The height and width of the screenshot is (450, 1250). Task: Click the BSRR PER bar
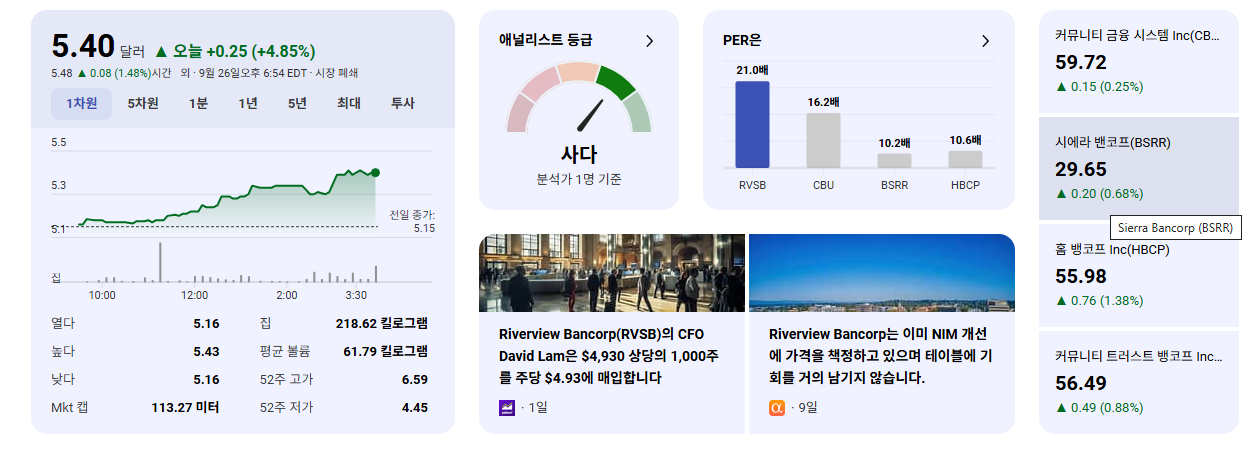click(894, 160)
